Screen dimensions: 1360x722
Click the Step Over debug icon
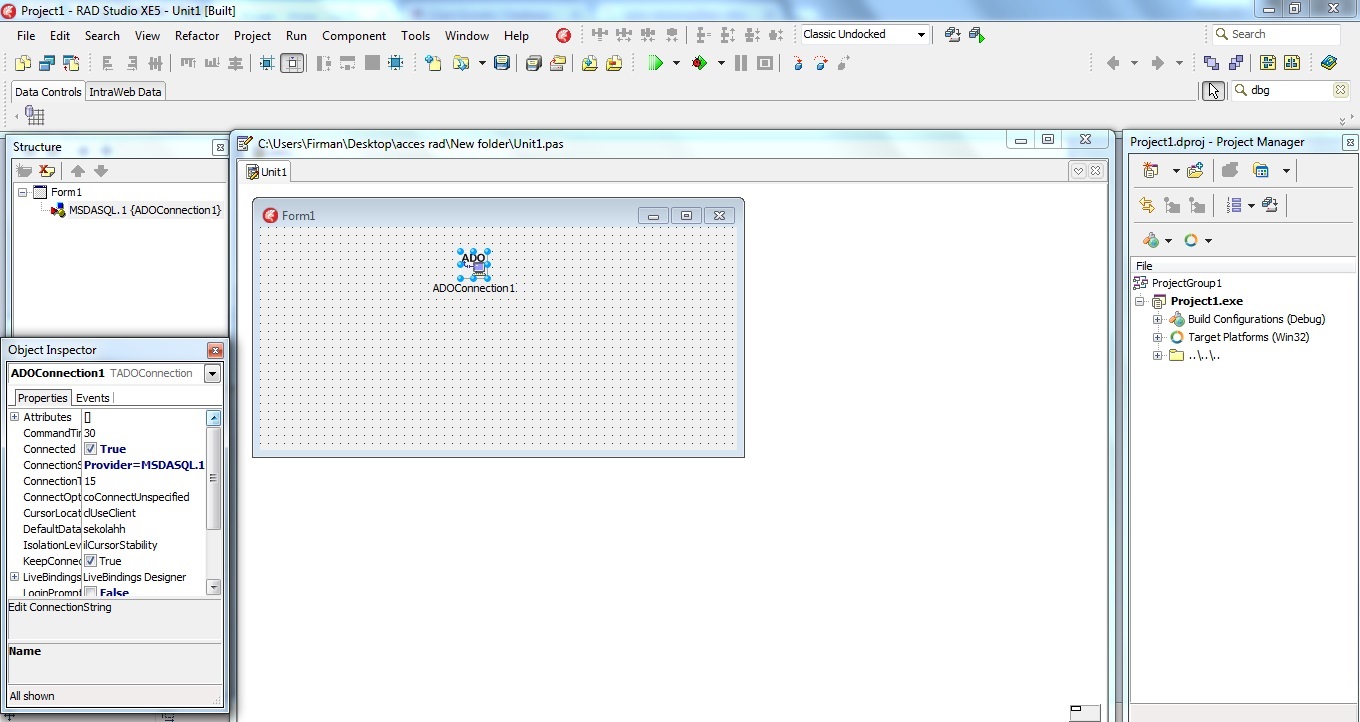[821, 63]
